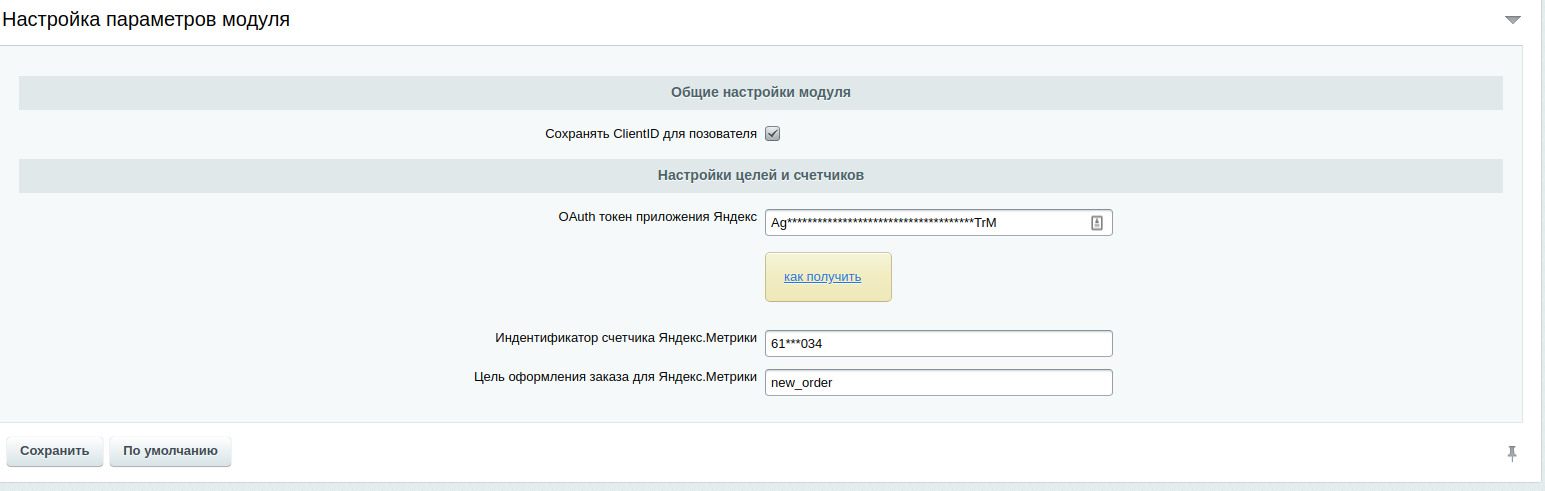Click the 'Настройка параметров модуля' title
Image resolution: width=1545 pixels, height=491 pixels.
(x=146, y=19)
